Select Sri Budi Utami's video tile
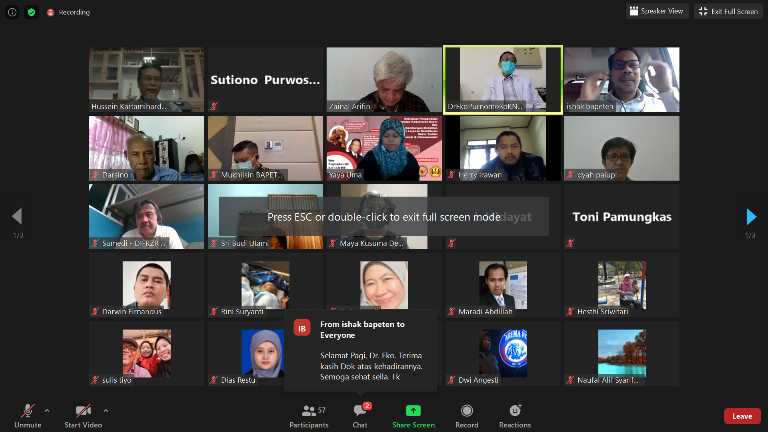This screenshot has height=432, width=768. [x=265, y=216]
